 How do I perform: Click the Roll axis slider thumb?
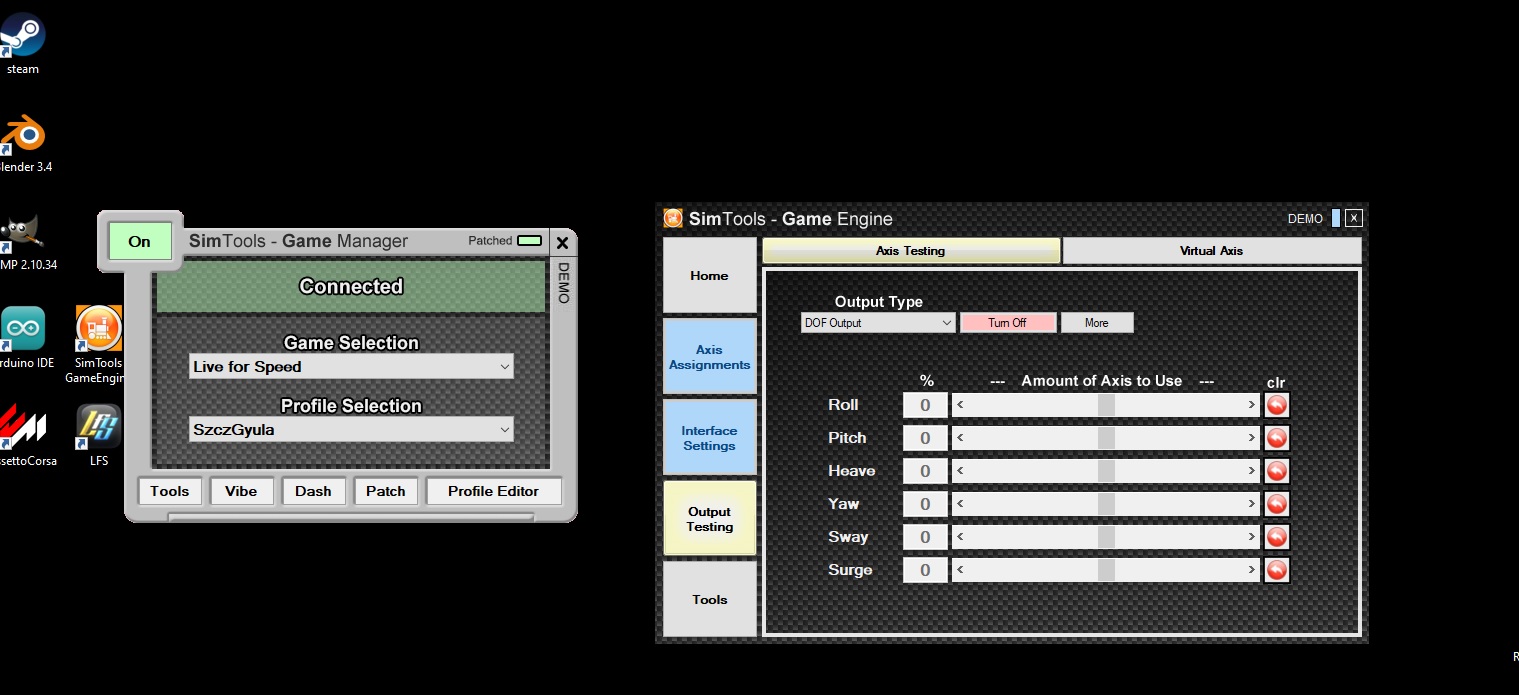[1106, 405]
